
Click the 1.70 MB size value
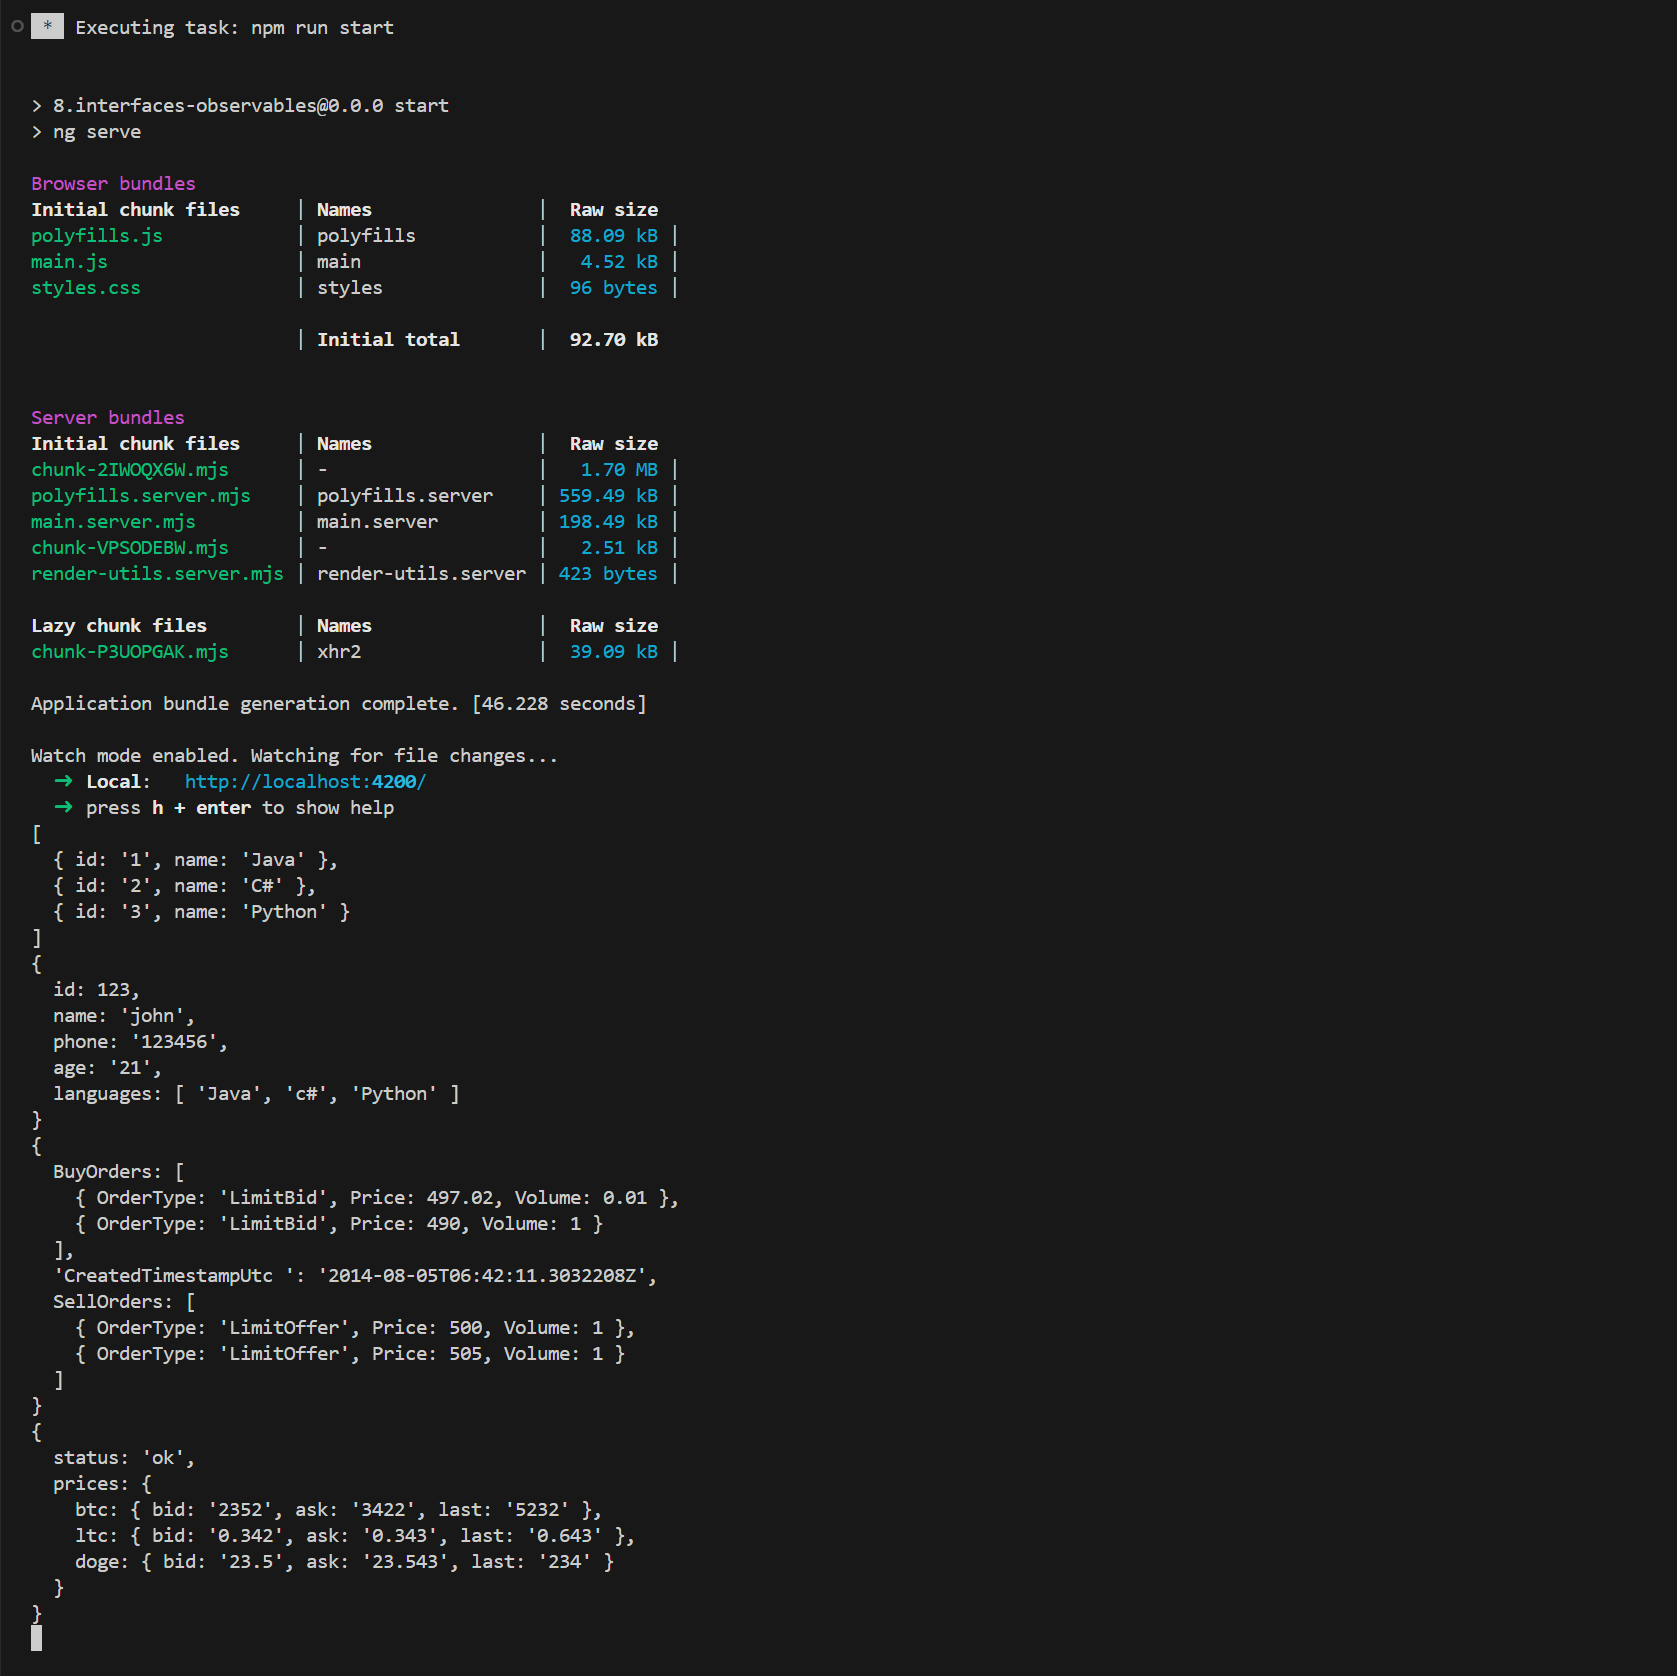click(619, 470)
